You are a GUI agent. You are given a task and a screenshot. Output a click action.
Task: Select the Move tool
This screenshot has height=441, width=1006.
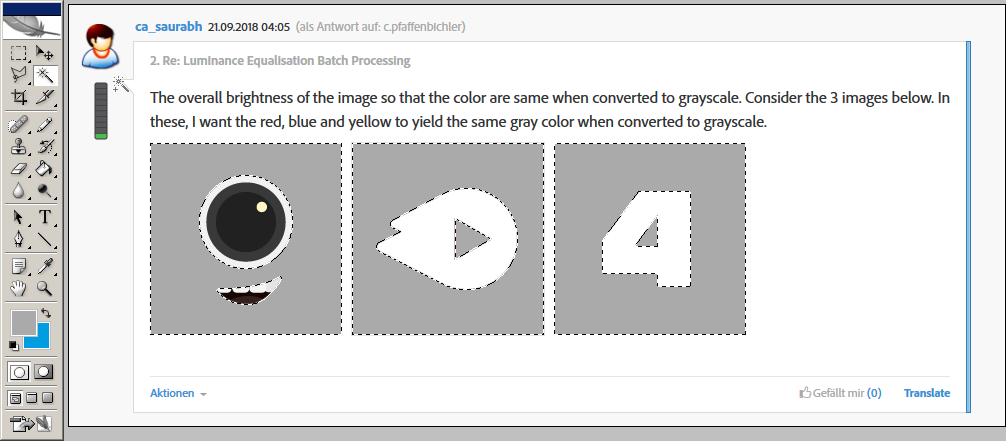tap(45, 52)
